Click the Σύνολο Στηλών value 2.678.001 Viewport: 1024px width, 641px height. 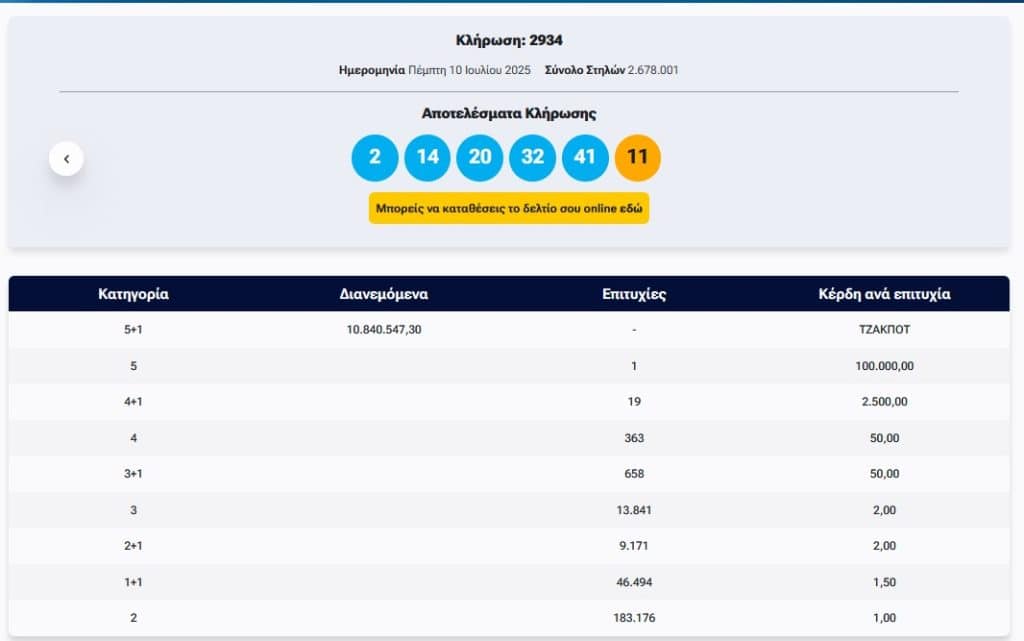pos(653,70)
